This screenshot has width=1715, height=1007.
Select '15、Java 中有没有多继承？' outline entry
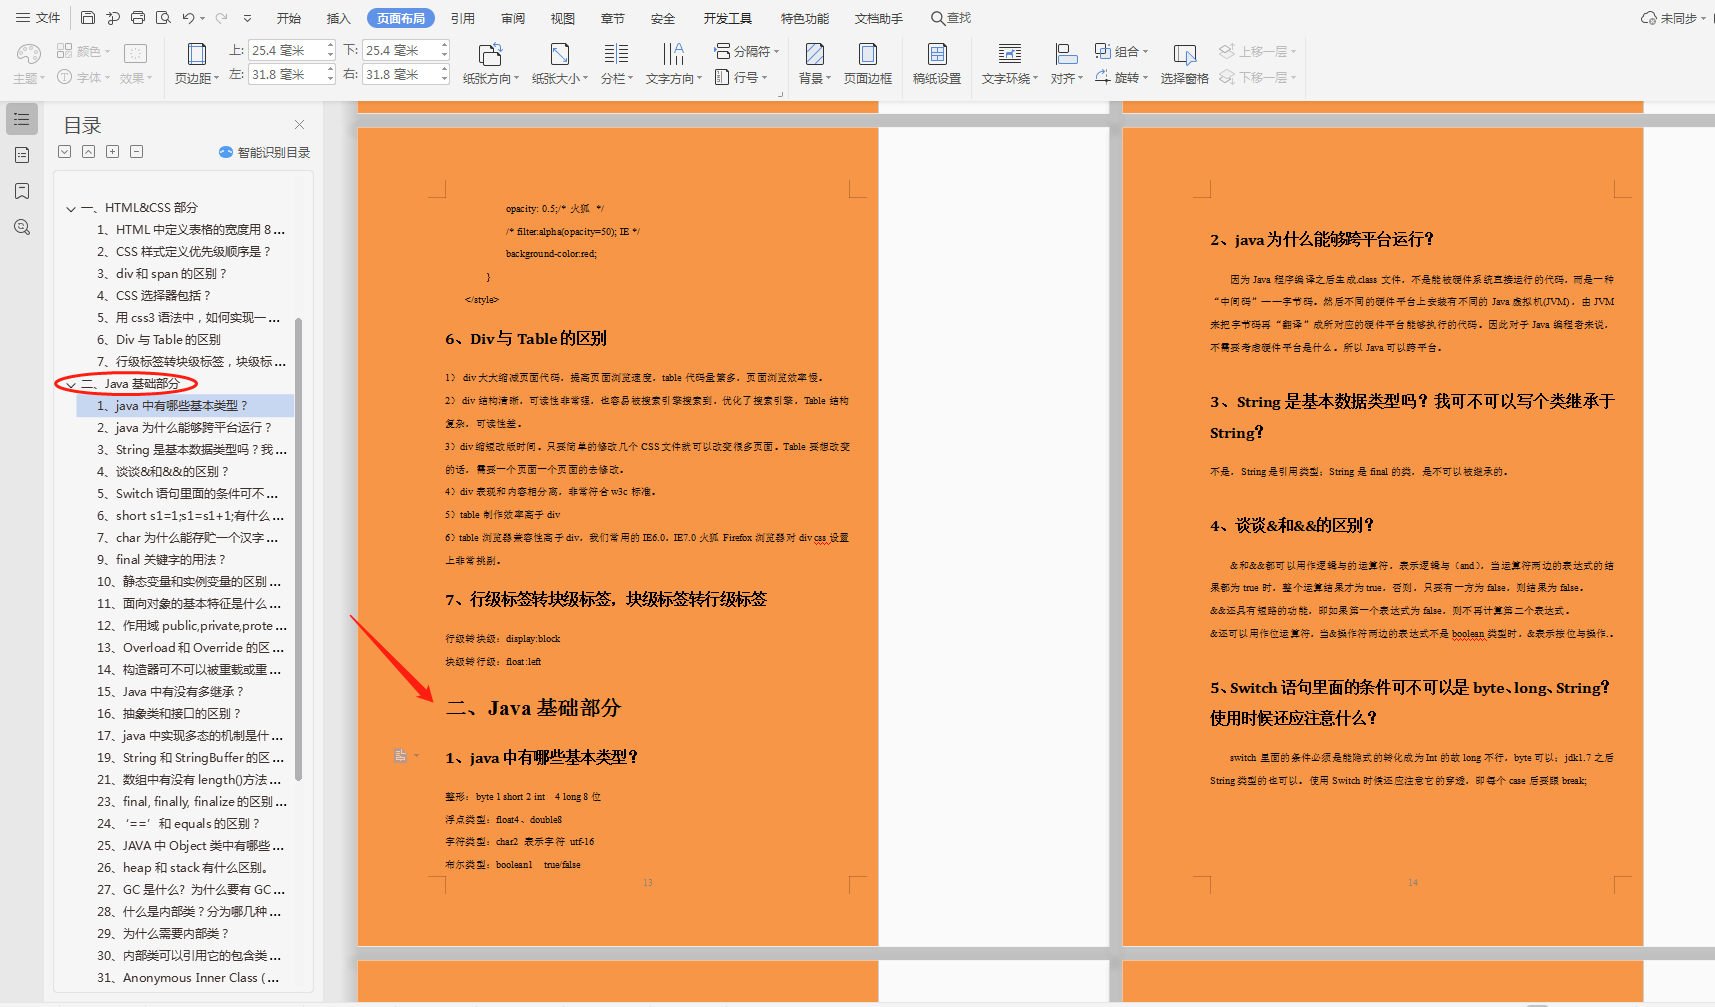(x=170, y=692)
